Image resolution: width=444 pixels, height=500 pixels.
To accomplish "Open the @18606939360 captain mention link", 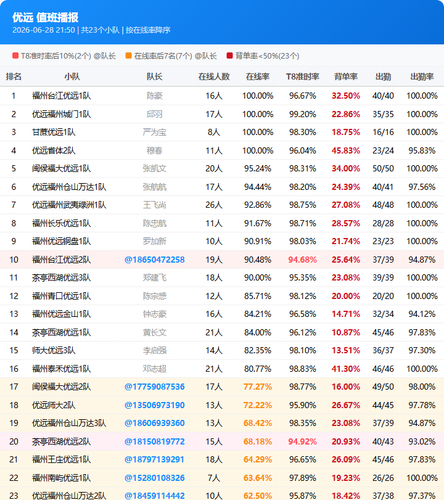I will (x=154, y=423).
